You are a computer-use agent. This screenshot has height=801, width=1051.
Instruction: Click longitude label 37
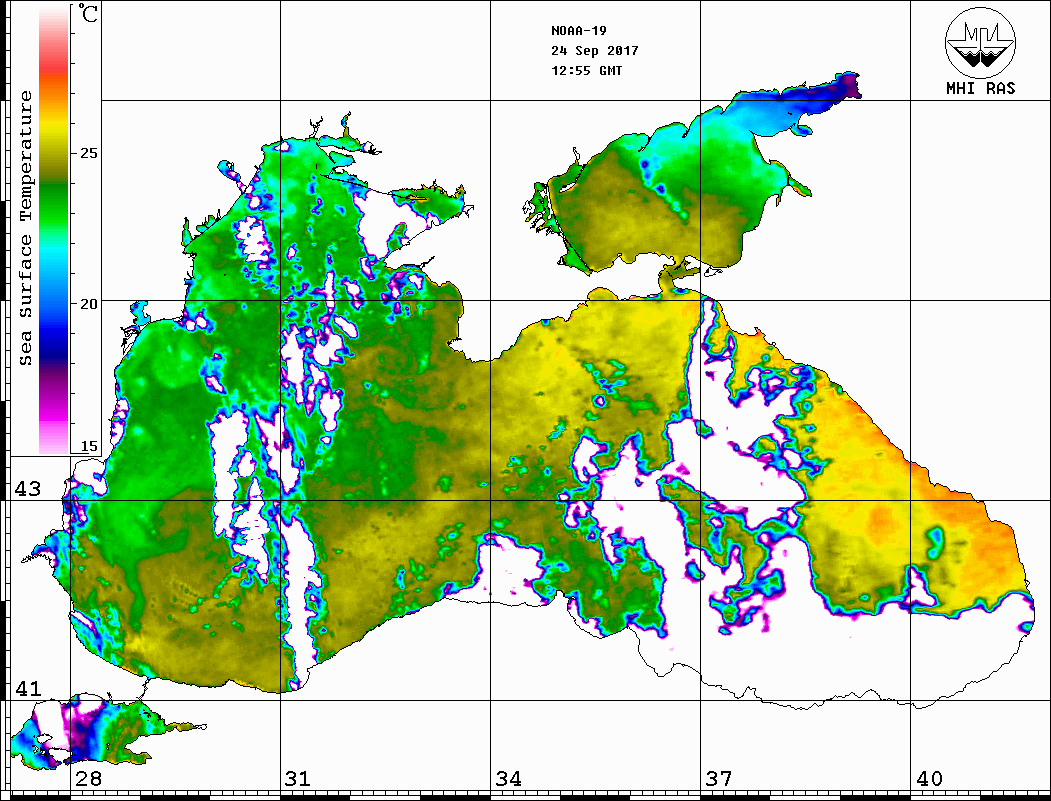coord(719,779)
